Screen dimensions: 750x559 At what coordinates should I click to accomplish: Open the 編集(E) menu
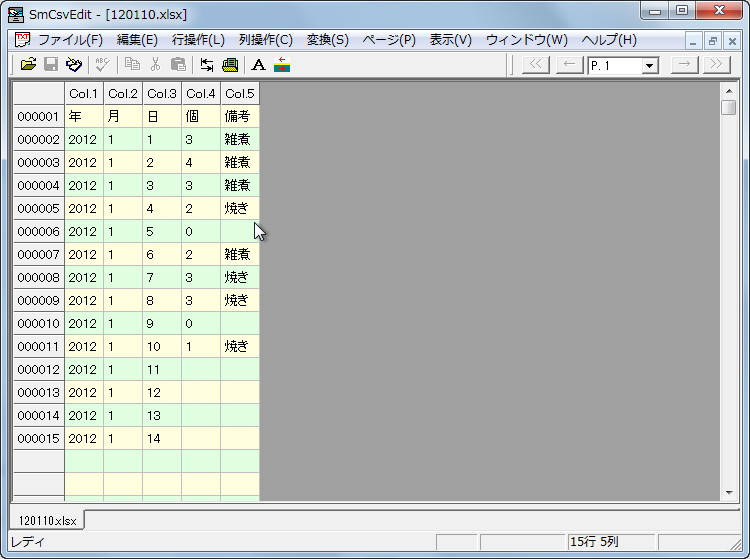(137, 40)
